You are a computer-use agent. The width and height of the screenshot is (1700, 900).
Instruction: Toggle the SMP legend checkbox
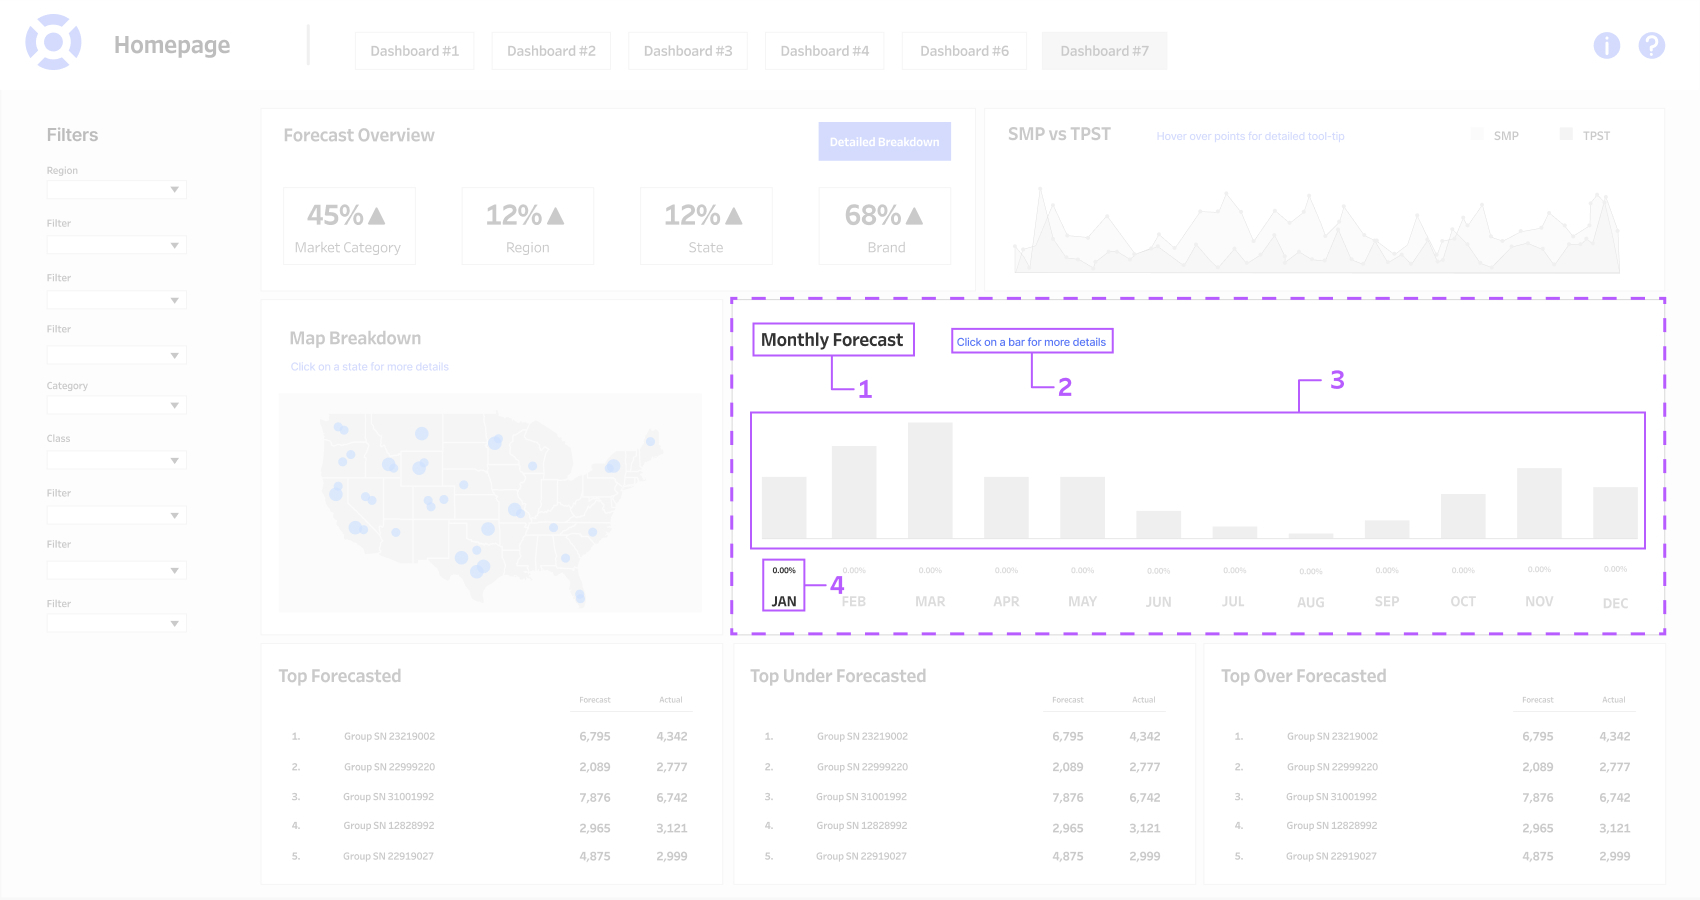(1477, 134)
